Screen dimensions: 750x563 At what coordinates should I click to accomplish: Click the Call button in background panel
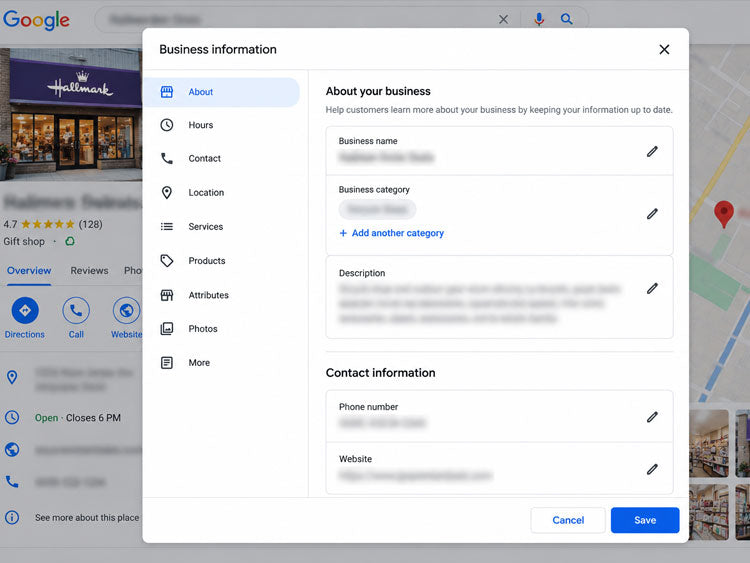[76, 319]
